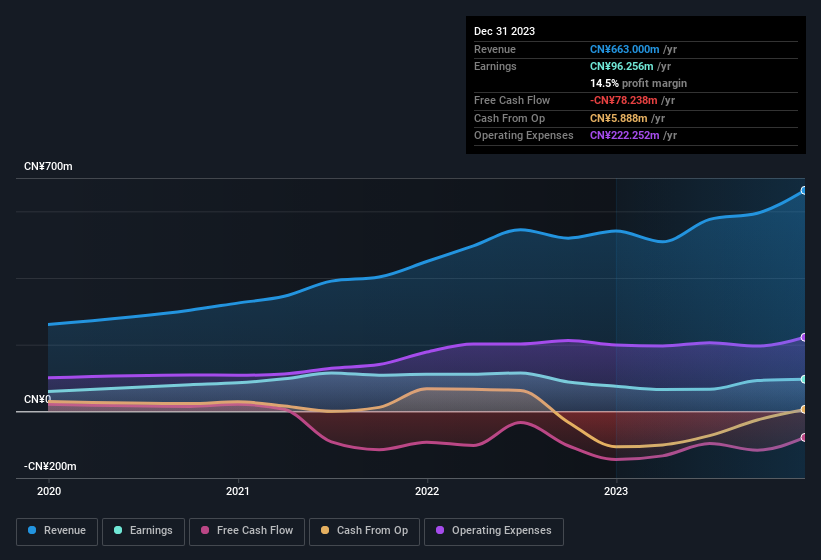Click the 2023 x-axis label
Screen dimensions: 821x560
click(x=616, y=491)
